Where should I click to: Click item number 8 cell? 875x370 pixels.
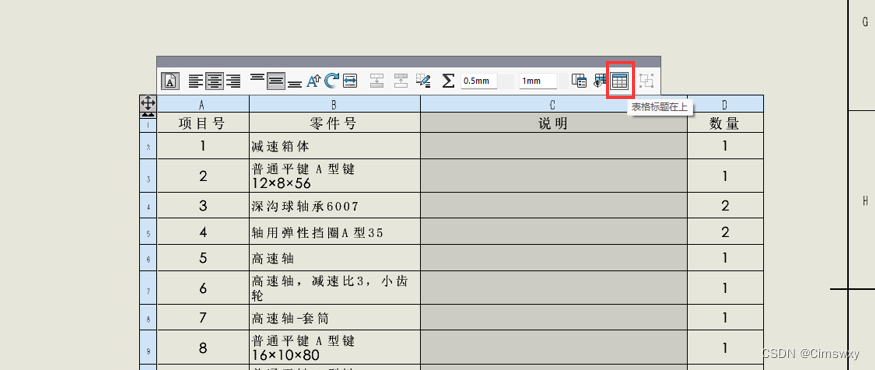point(203,348)
